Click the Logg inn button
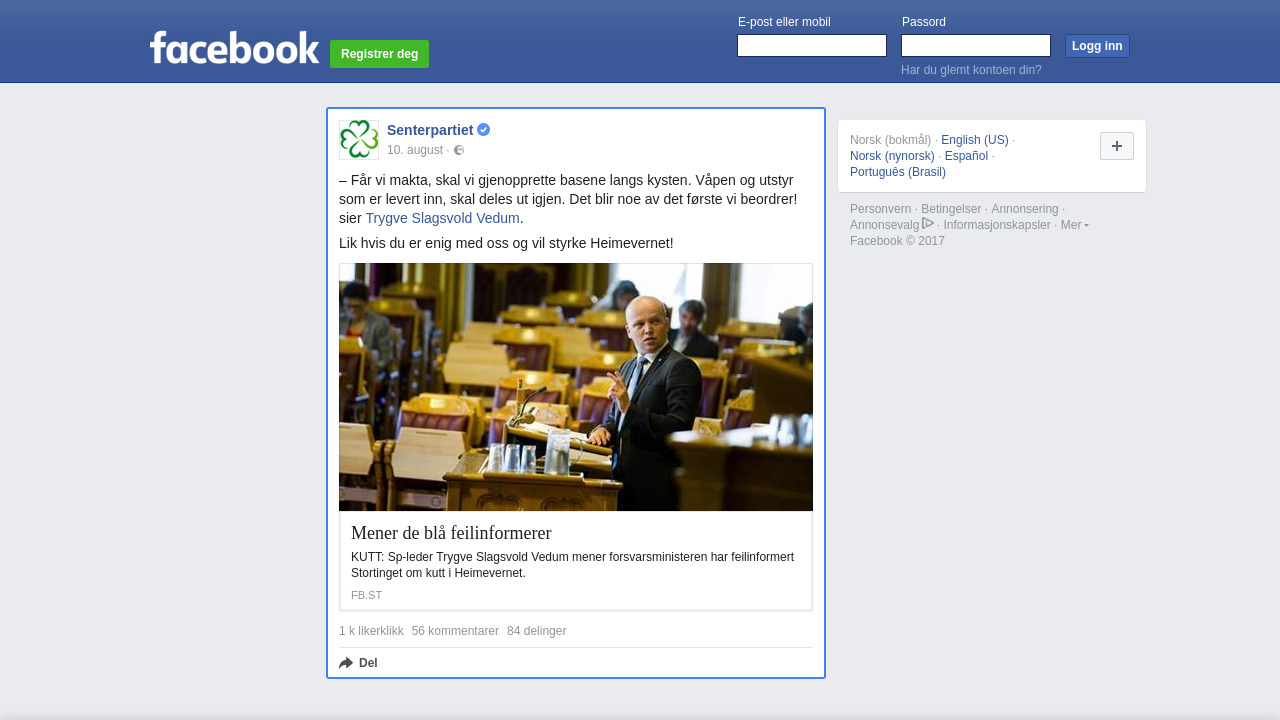1280x720 pixels. tap(1097, 46)
